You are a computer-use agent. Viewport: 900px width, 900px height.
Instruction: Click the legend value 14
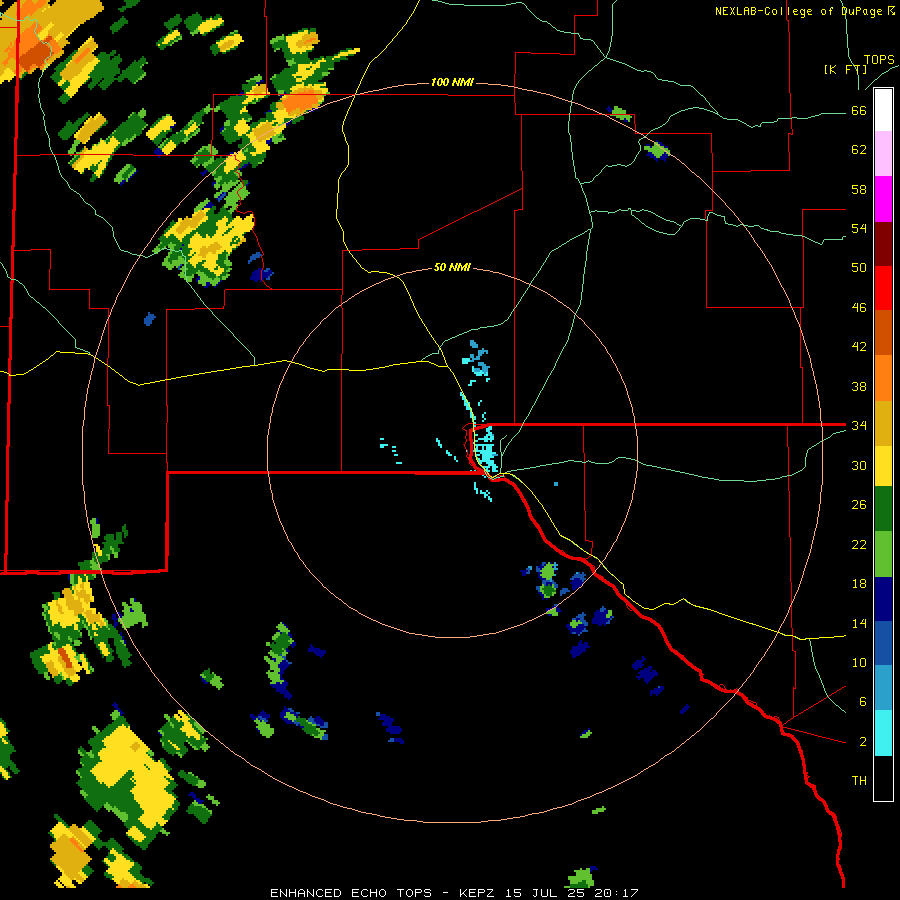click(859, 623)
